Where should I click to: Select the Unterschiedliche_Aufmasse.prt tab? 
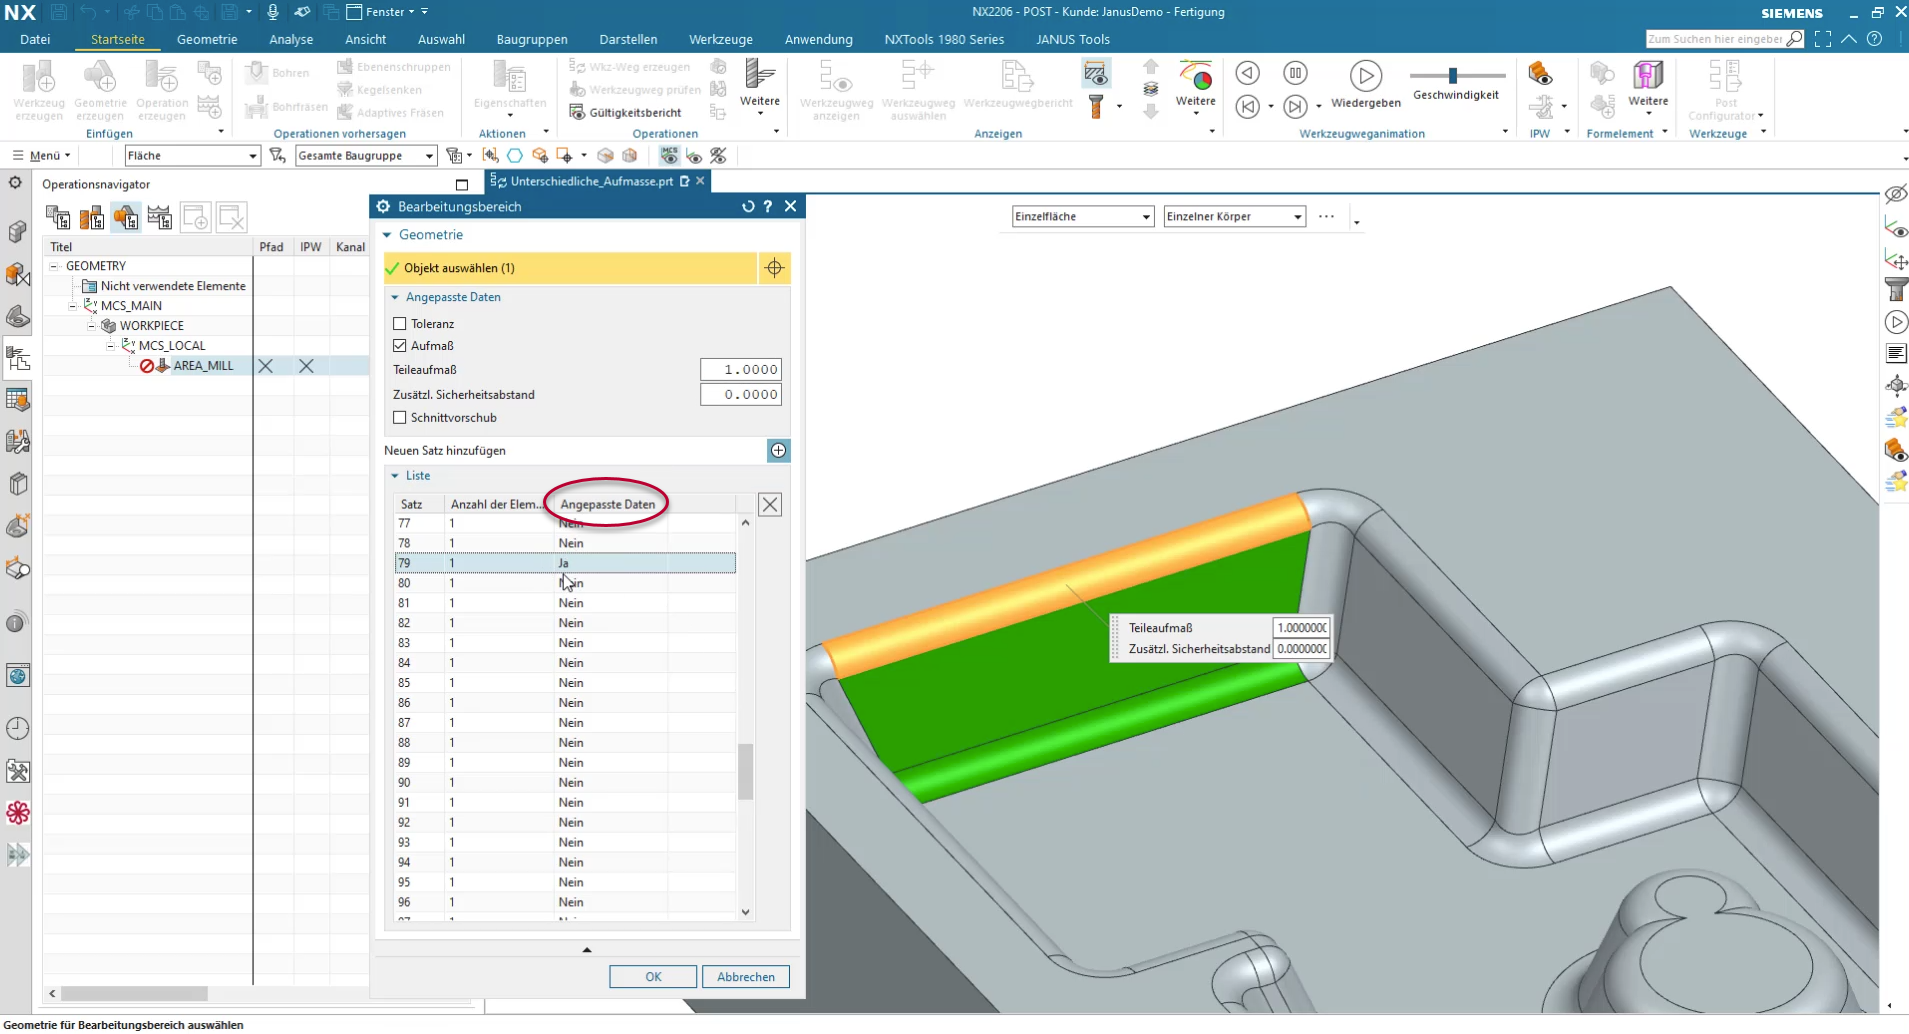[591, 181]
